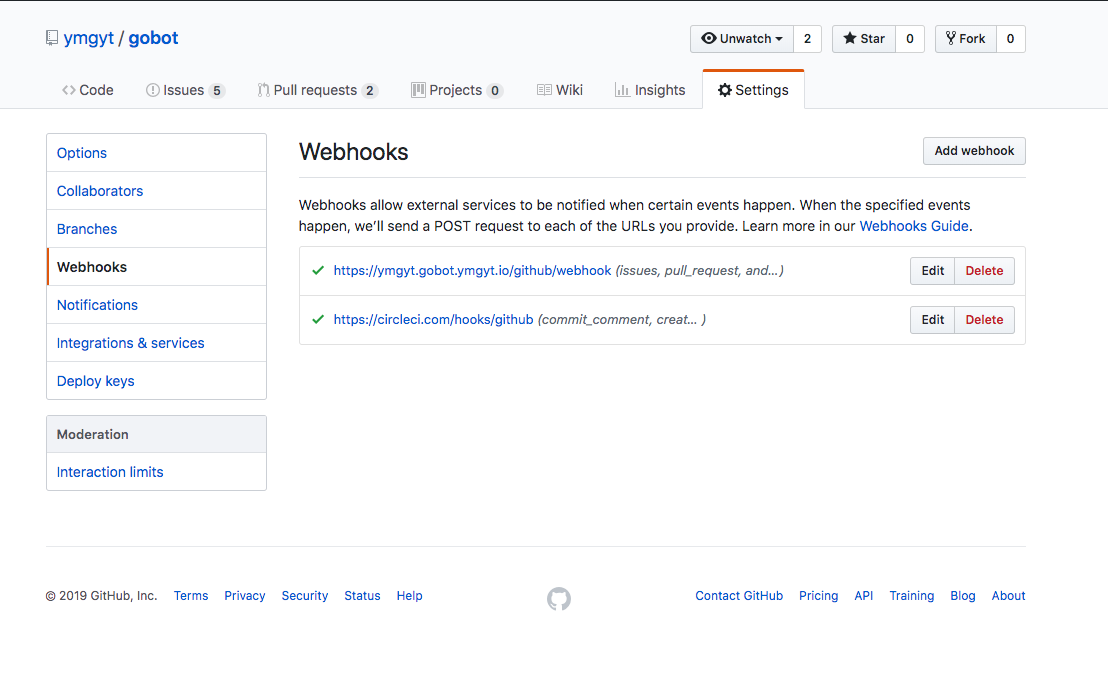Open Integrations & services settings

pyautogui.click(x=156, y=343)
